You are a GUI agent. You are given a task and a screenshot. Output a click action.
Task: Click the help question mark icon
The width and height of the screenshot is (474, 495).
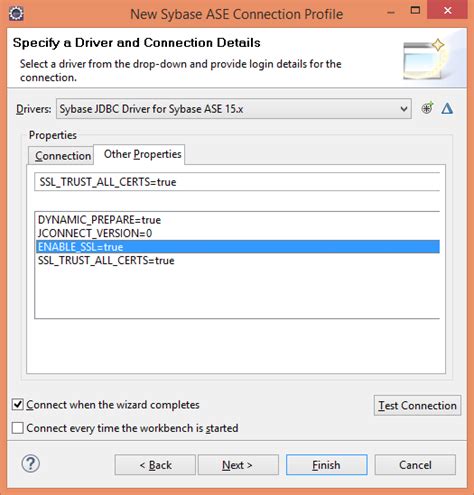coord(31,464)
